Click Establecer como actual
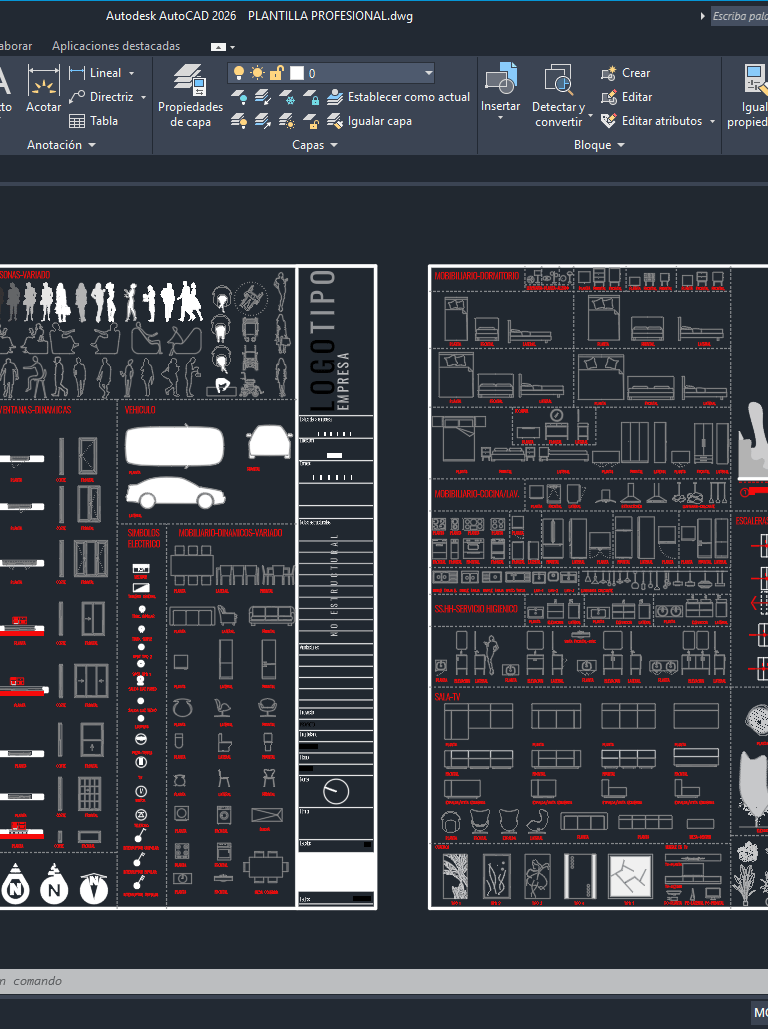 [398, 97]
